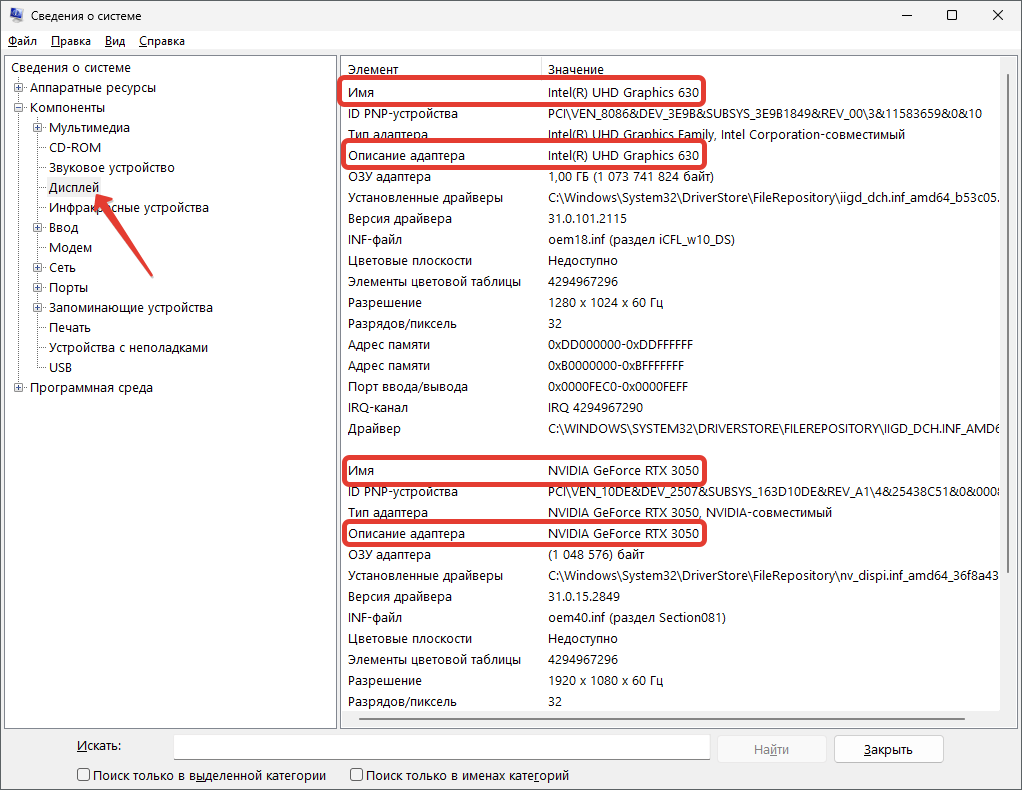Select the Модем tree item
This screenshot has width=1022, height=790.
point(70,248)
